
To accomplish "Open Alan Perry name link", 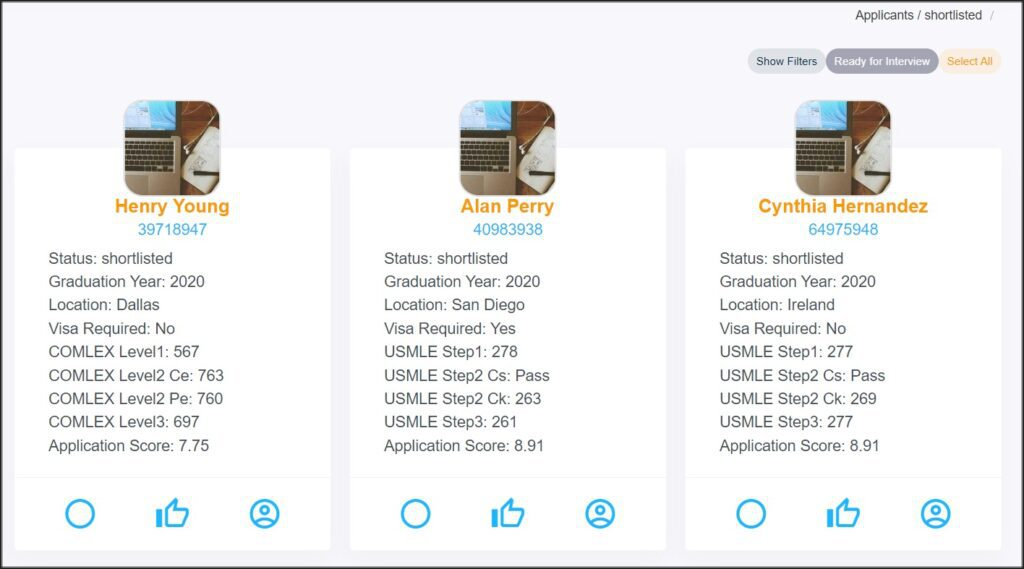I will (507, 206).
